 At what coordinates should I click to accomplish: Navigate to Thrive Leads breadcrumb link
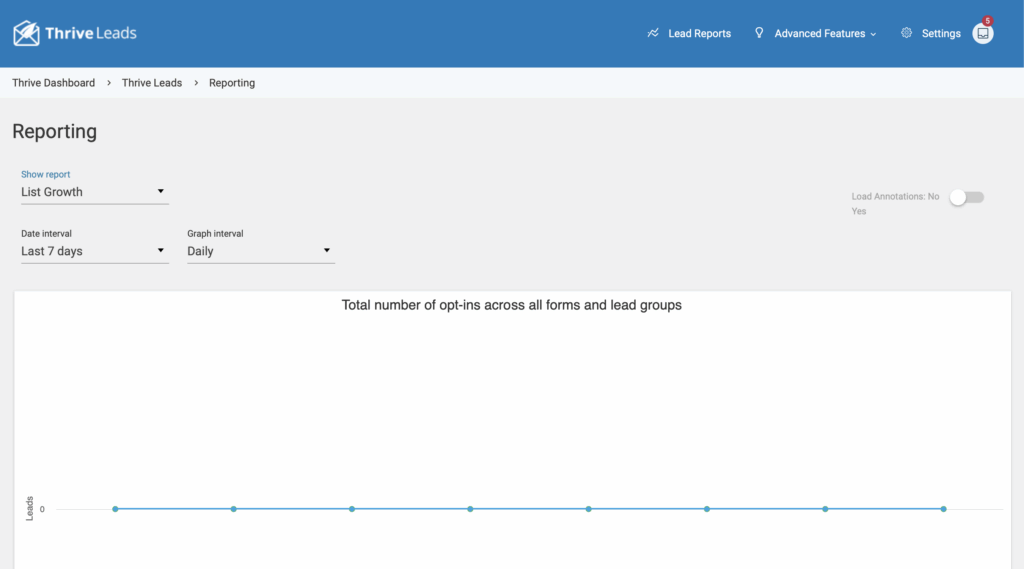click(x=152, y=83)
